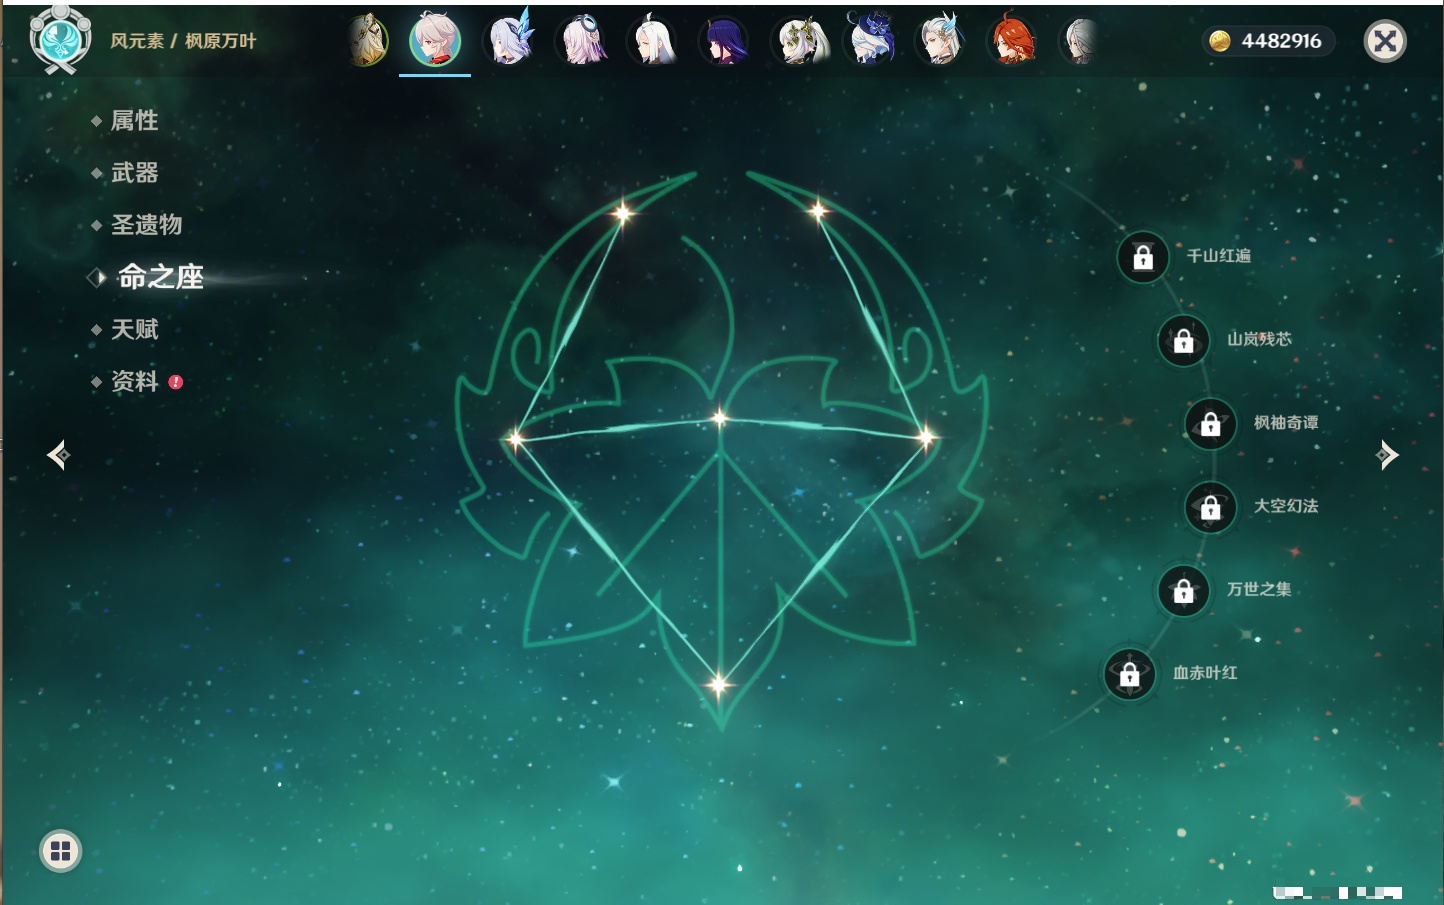Open the locked 山岚残芯 constellation
The image size is (1444, 905).
click(x=1184, y=340)
